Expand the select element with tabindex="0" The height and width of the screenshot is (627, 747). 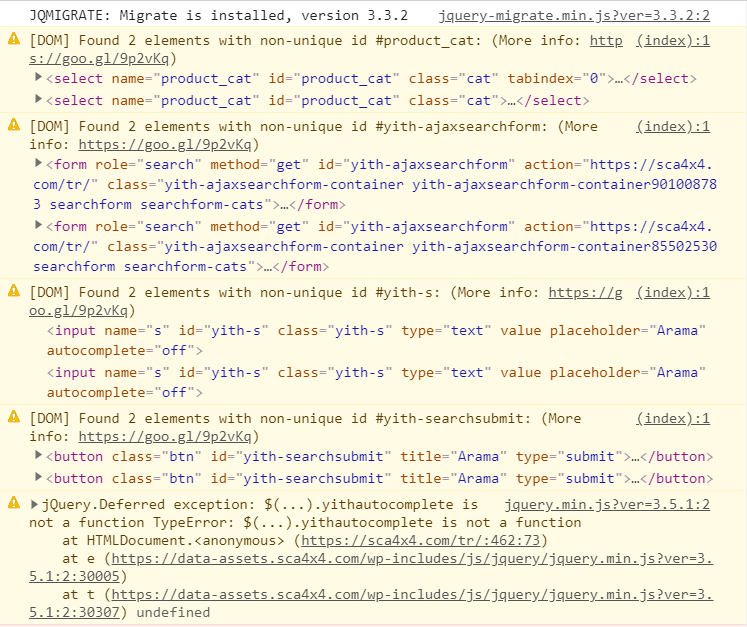39,77
